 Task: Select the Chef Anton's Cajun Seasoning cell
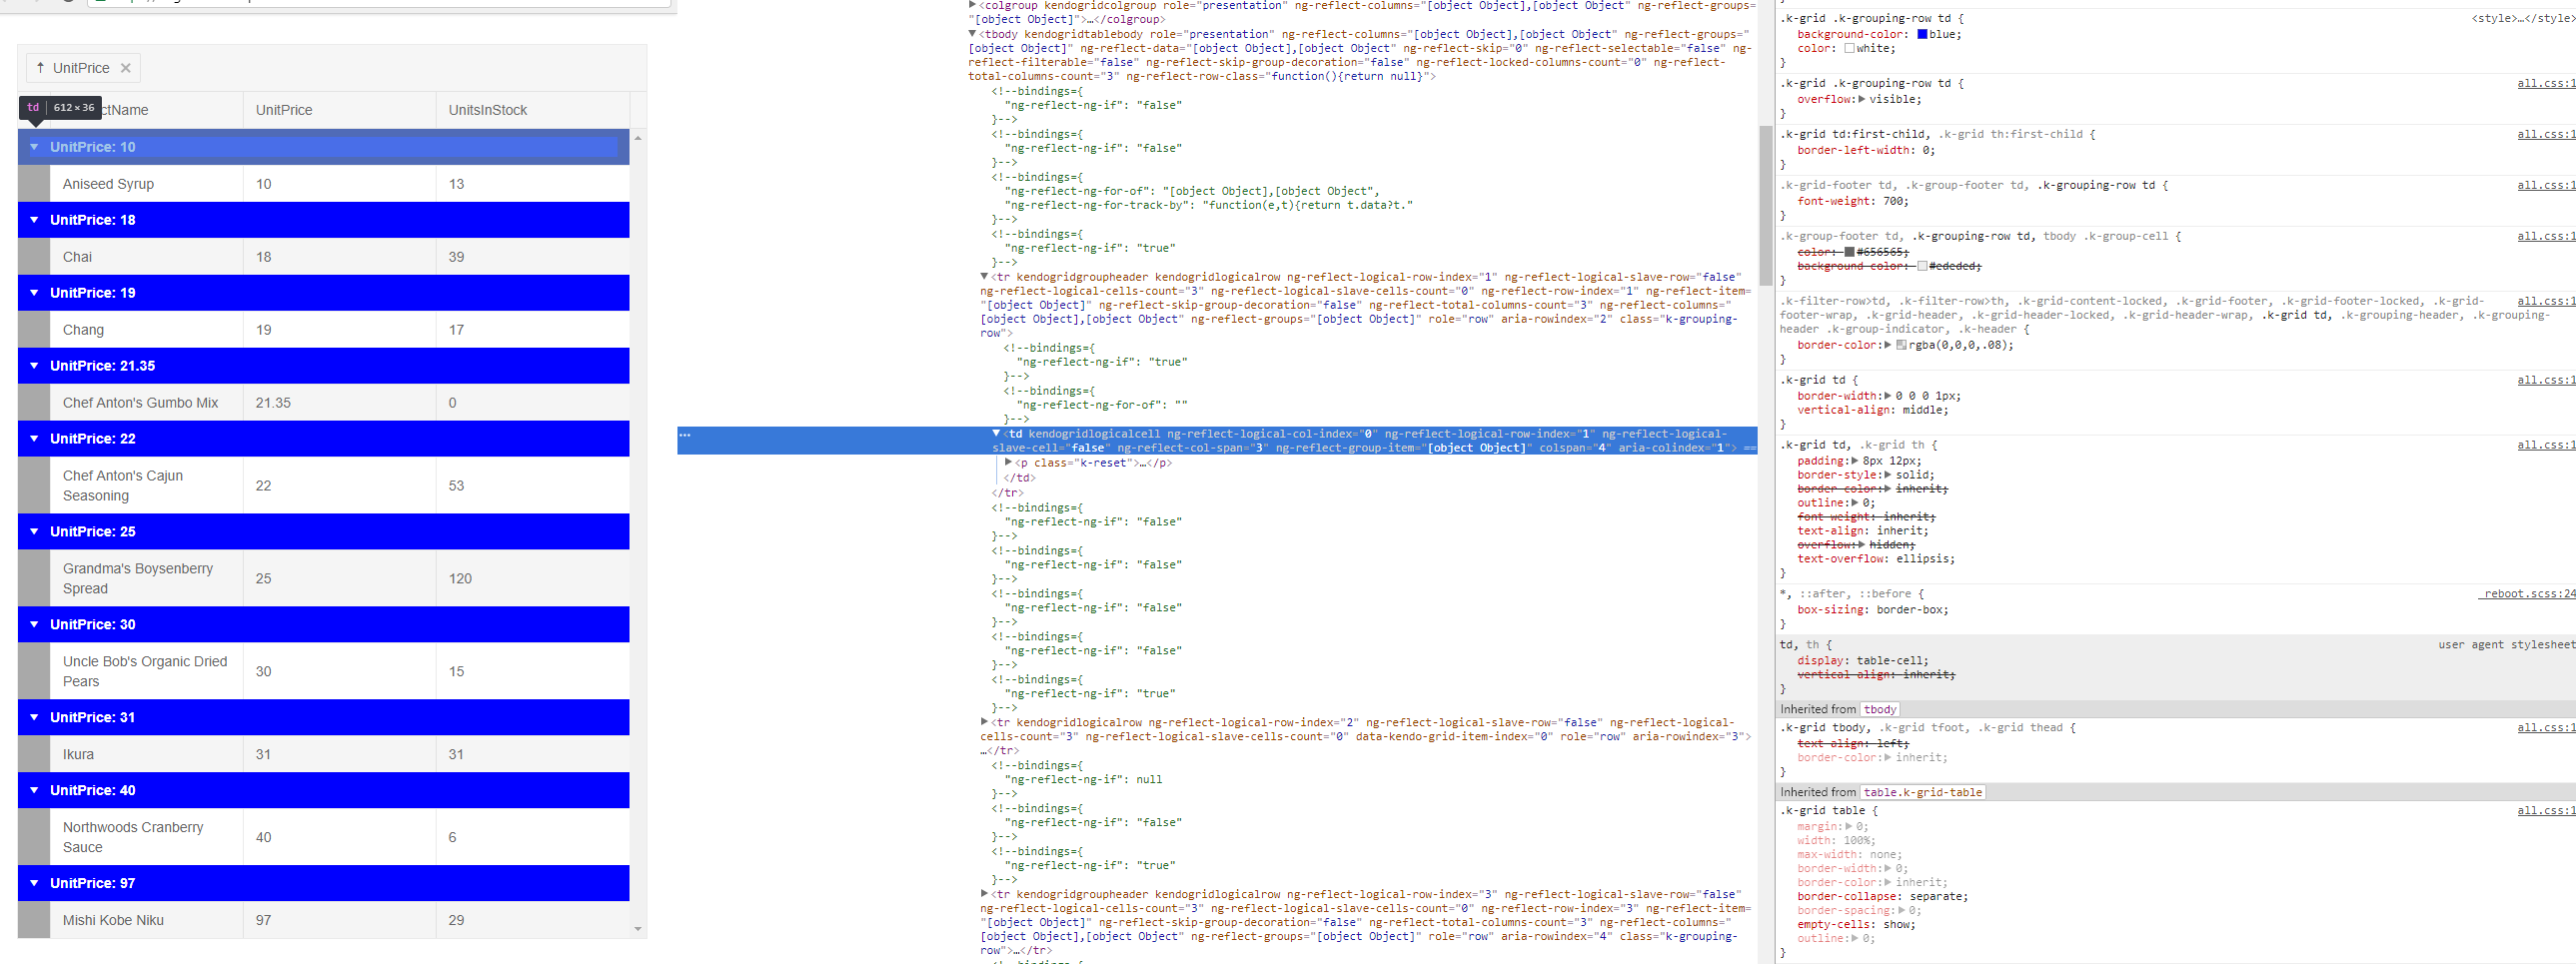tap(146, 486)
